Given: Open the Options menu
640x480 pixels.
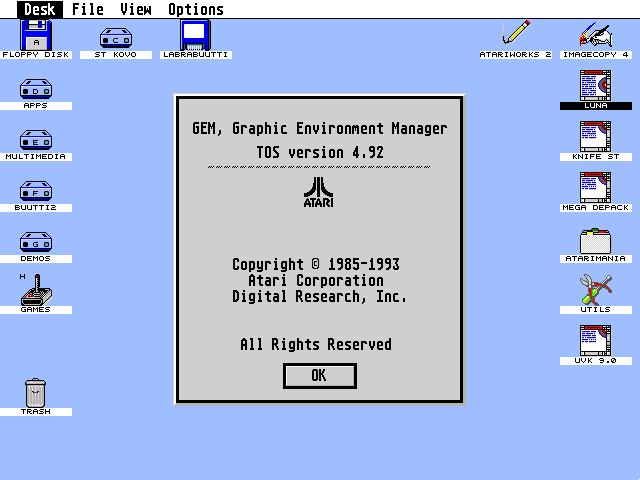Looking at the screenshot, I should 196,9.
